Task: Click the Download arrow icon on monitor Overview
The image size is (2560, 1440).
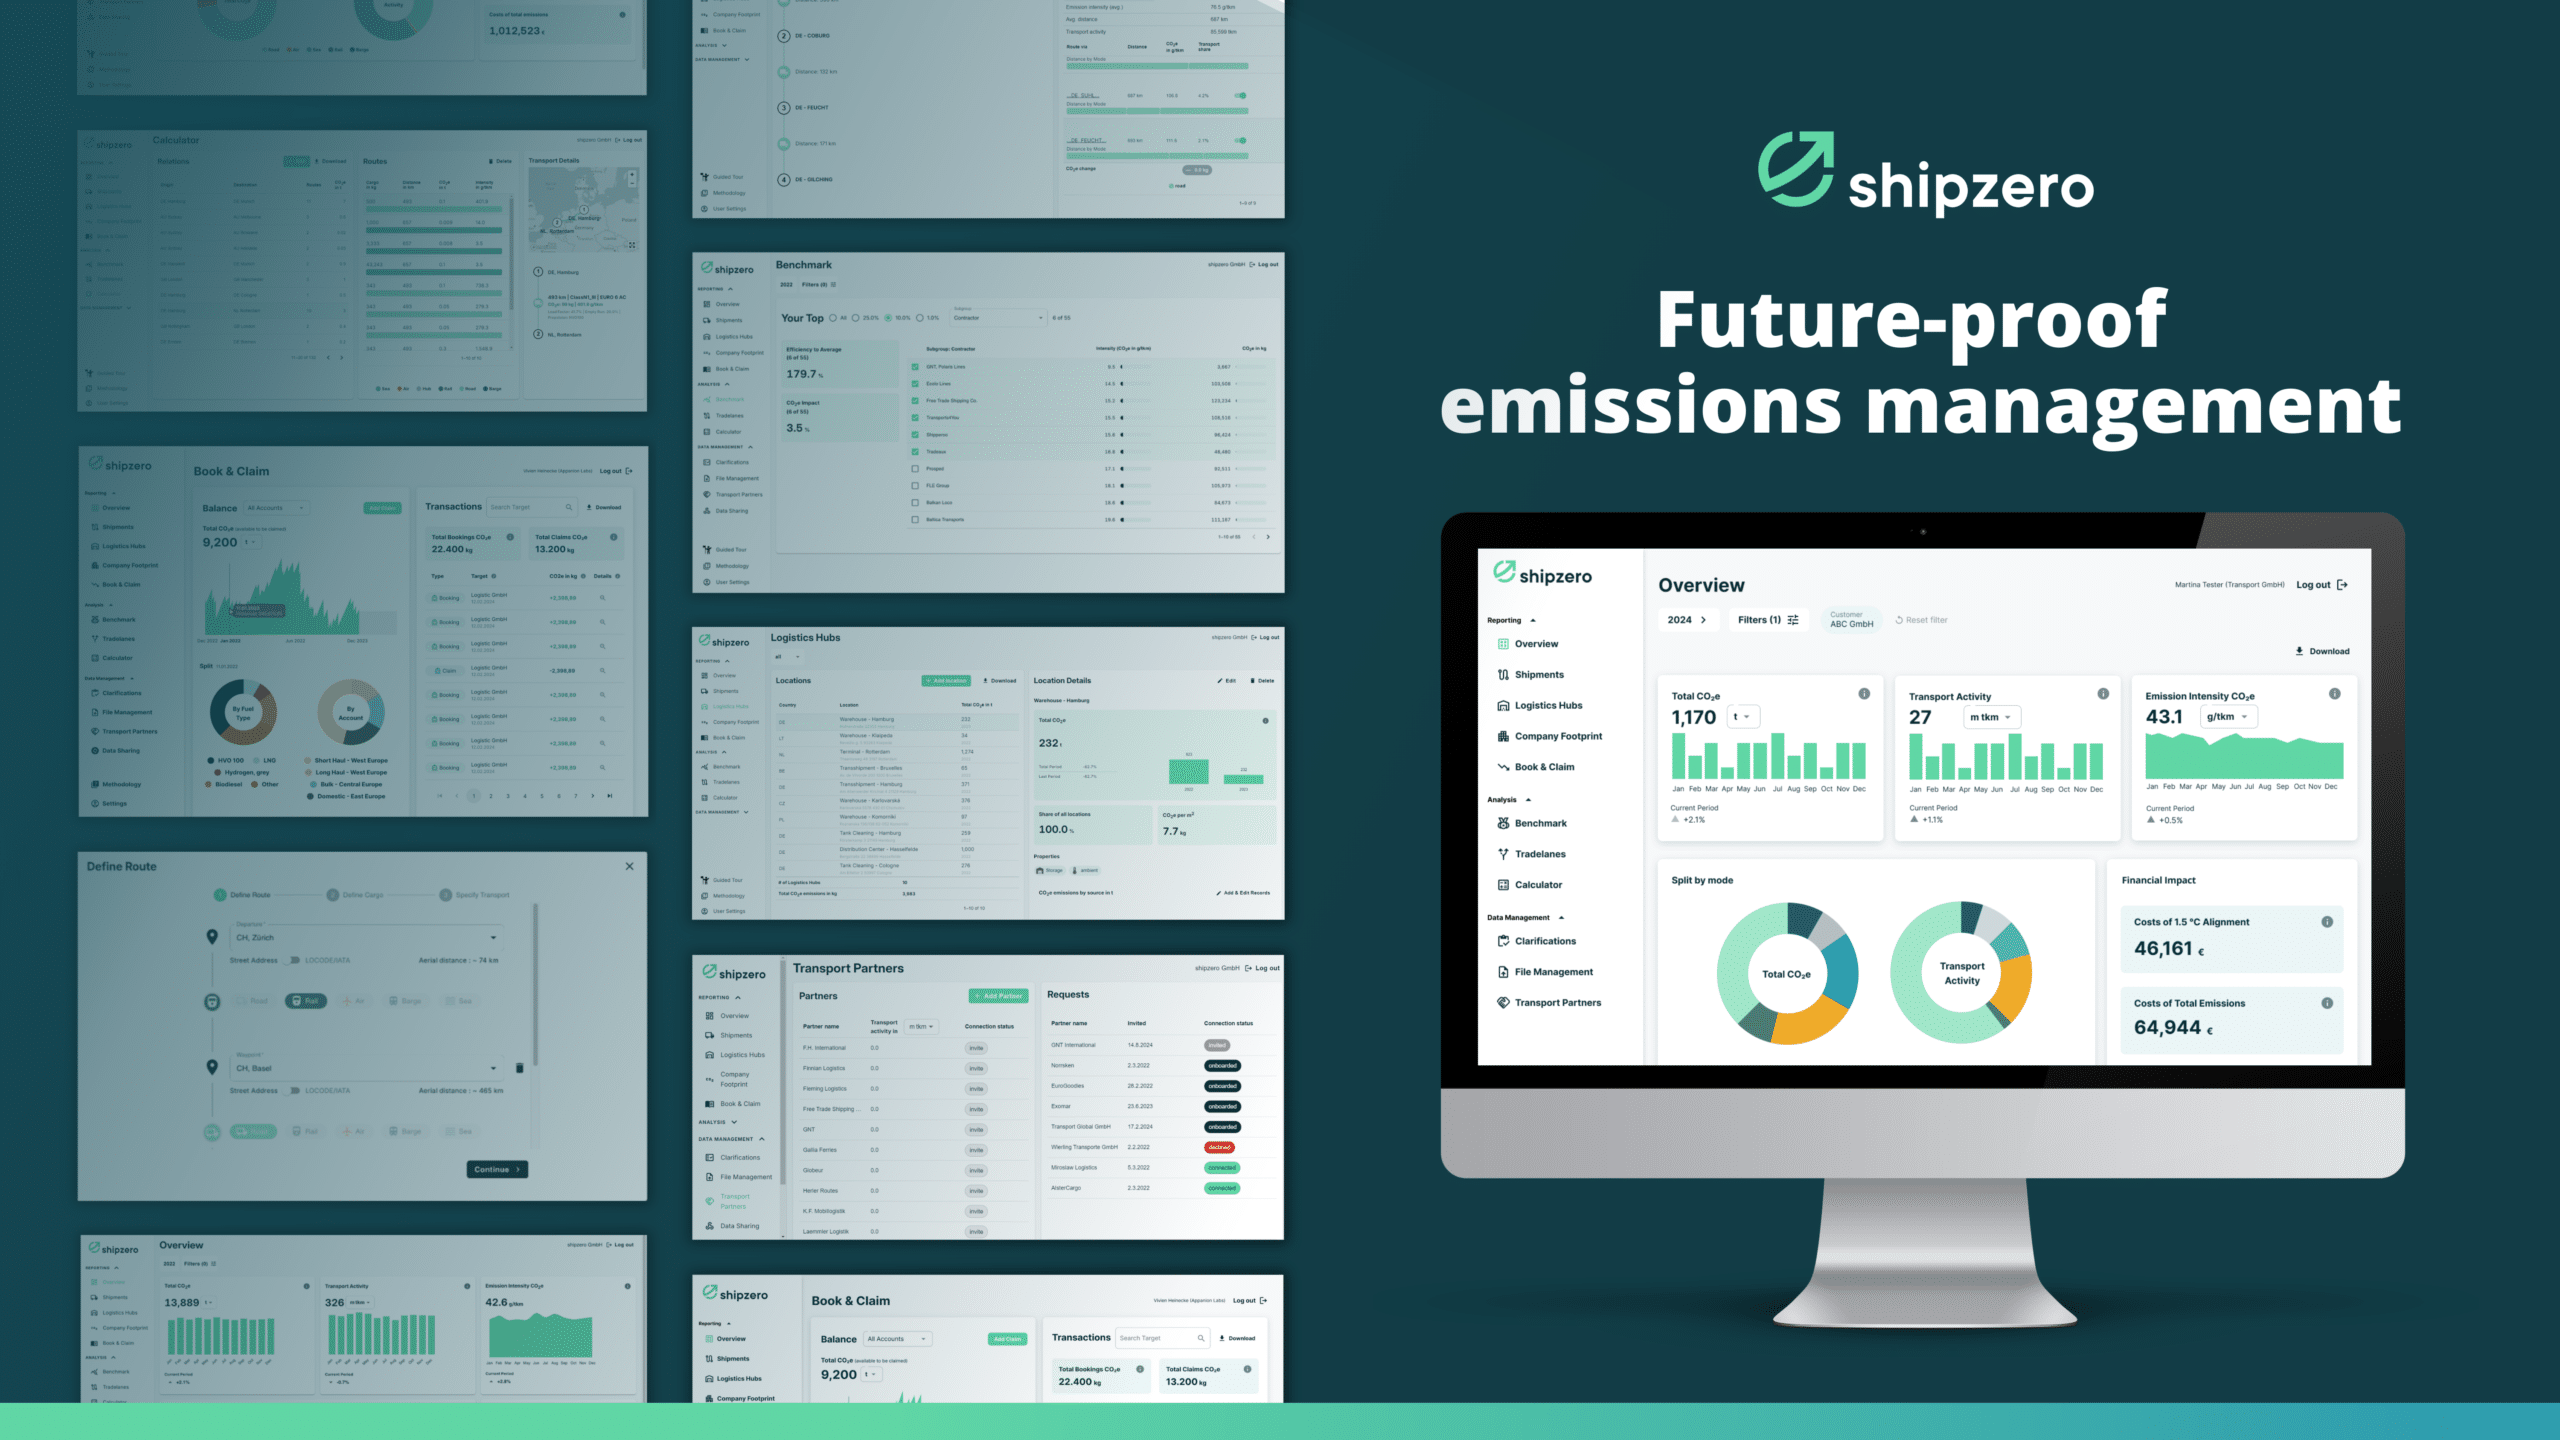Action: pos(2299,651)
